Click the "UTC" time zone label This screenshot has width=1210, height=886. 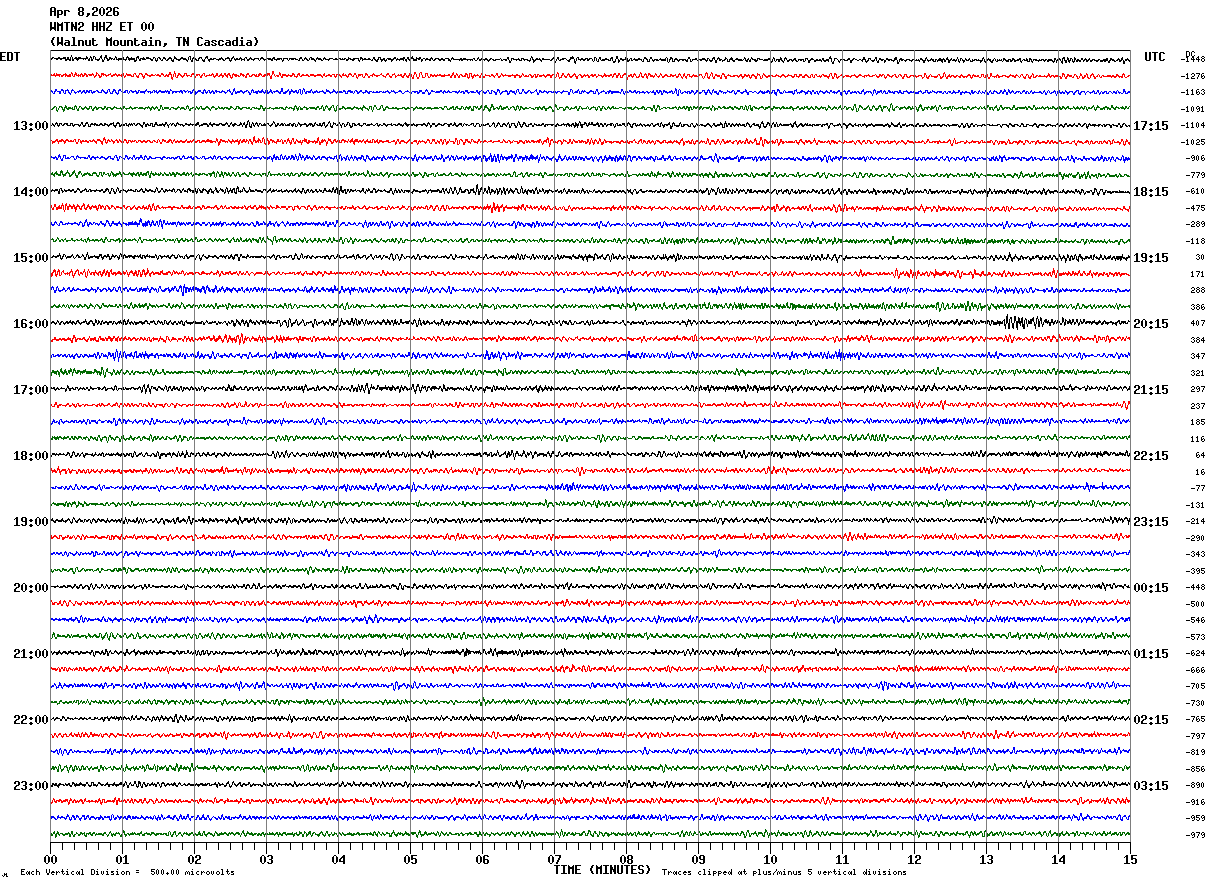pos(1155,57)
